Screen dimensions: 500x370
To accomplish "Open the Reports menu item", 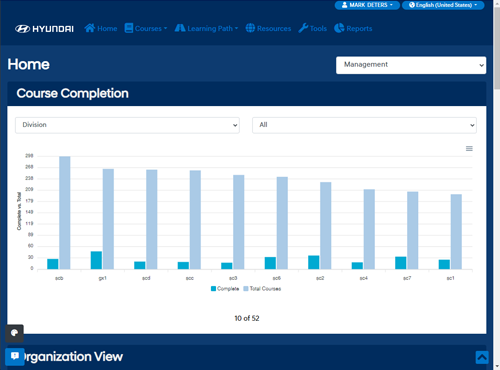I will tap(353, 28).
